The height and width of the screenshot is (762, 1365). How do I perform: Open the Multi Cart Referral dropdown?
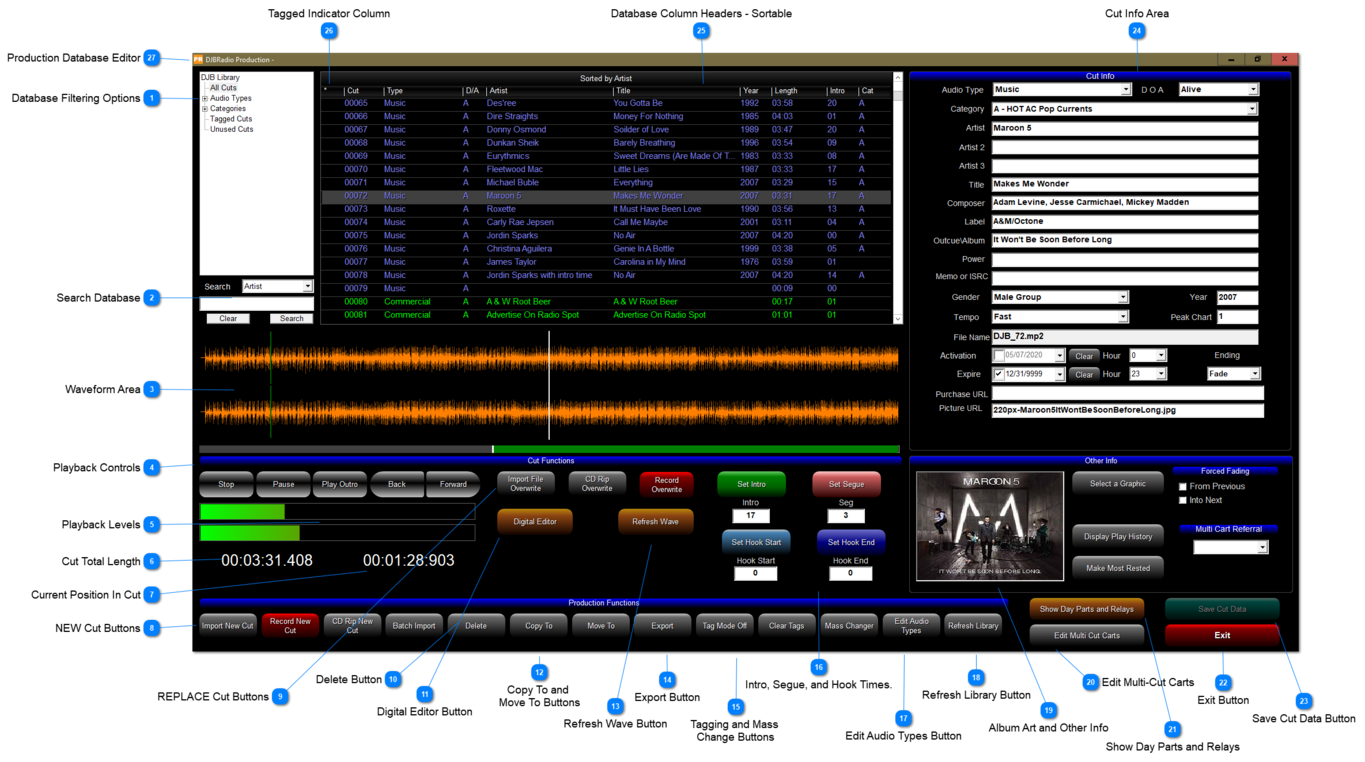[1263, 548]
